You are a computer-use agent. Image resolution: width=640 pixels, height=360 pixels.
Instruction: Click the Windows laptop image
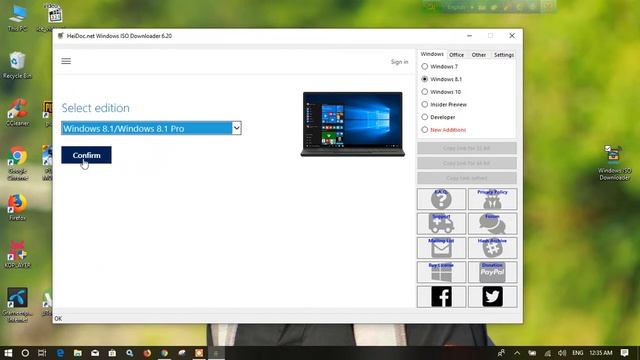pos(353,124)
